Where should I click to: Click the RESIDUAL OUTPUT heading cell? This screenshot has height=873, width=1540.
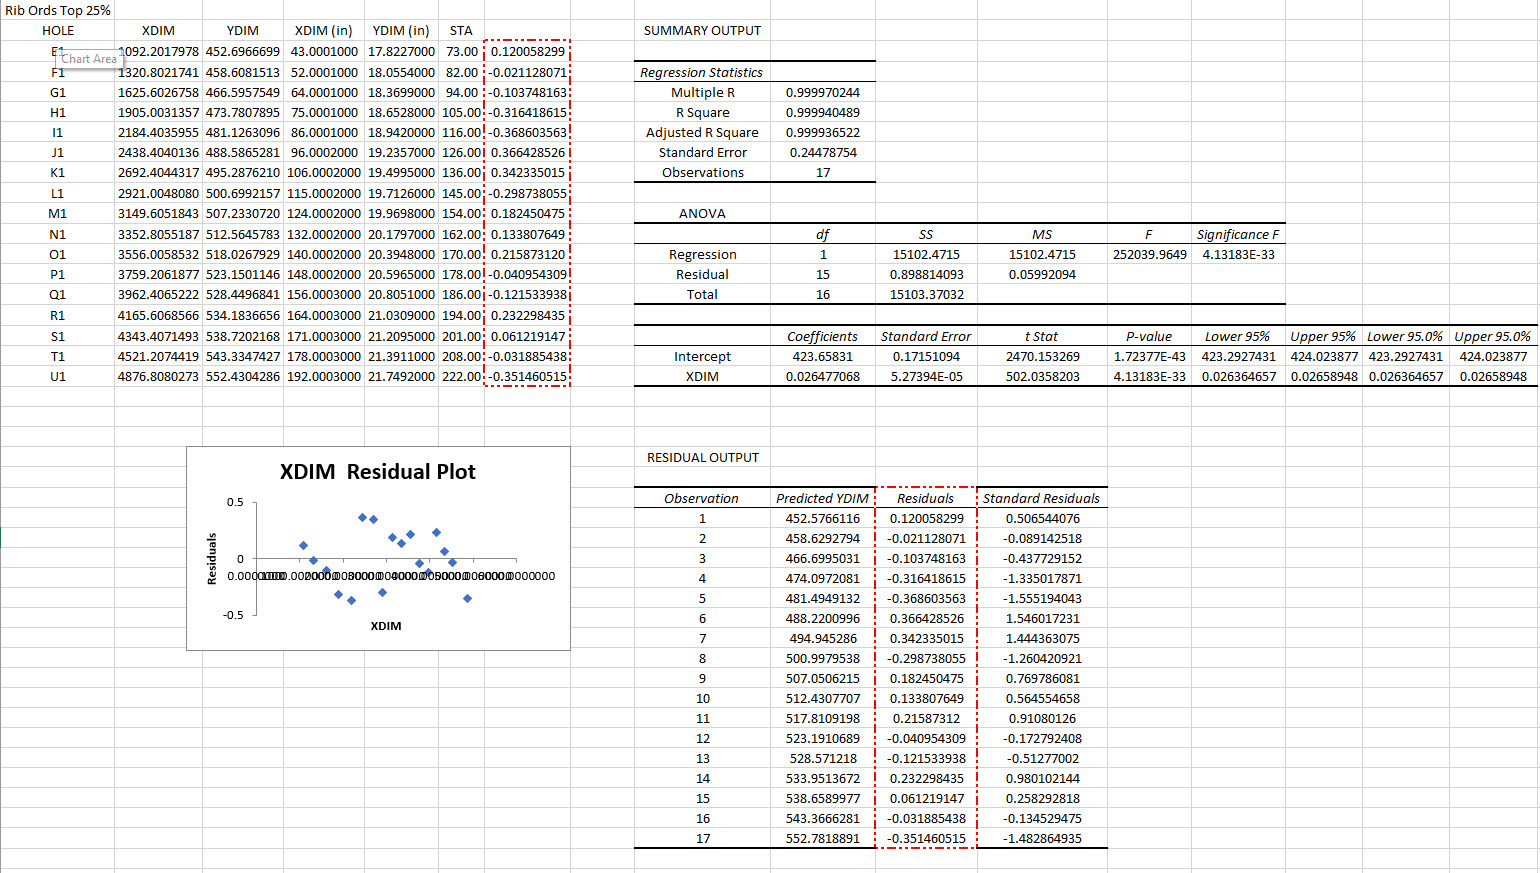[703, 458]
